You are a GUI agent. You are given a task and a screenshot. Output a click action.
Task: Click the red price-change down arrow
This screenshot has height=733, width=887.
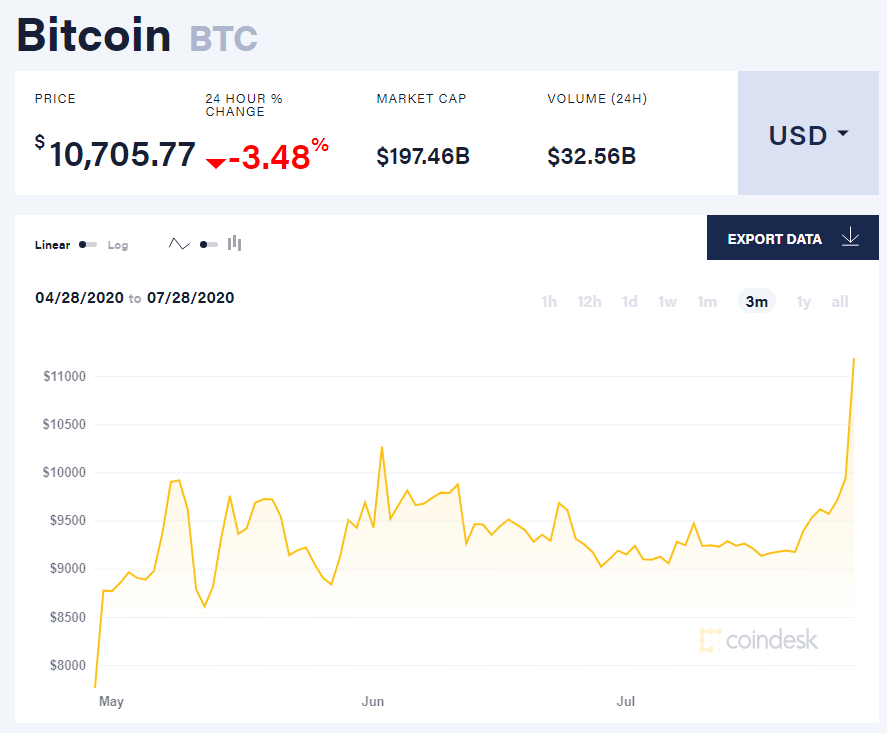216,162
